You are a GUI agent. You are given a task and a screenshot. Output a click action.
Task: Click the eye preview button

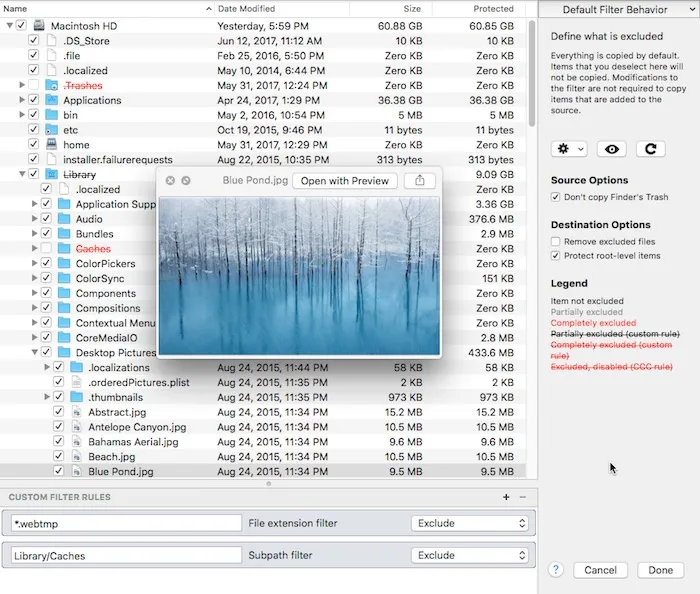click(612, 149)
